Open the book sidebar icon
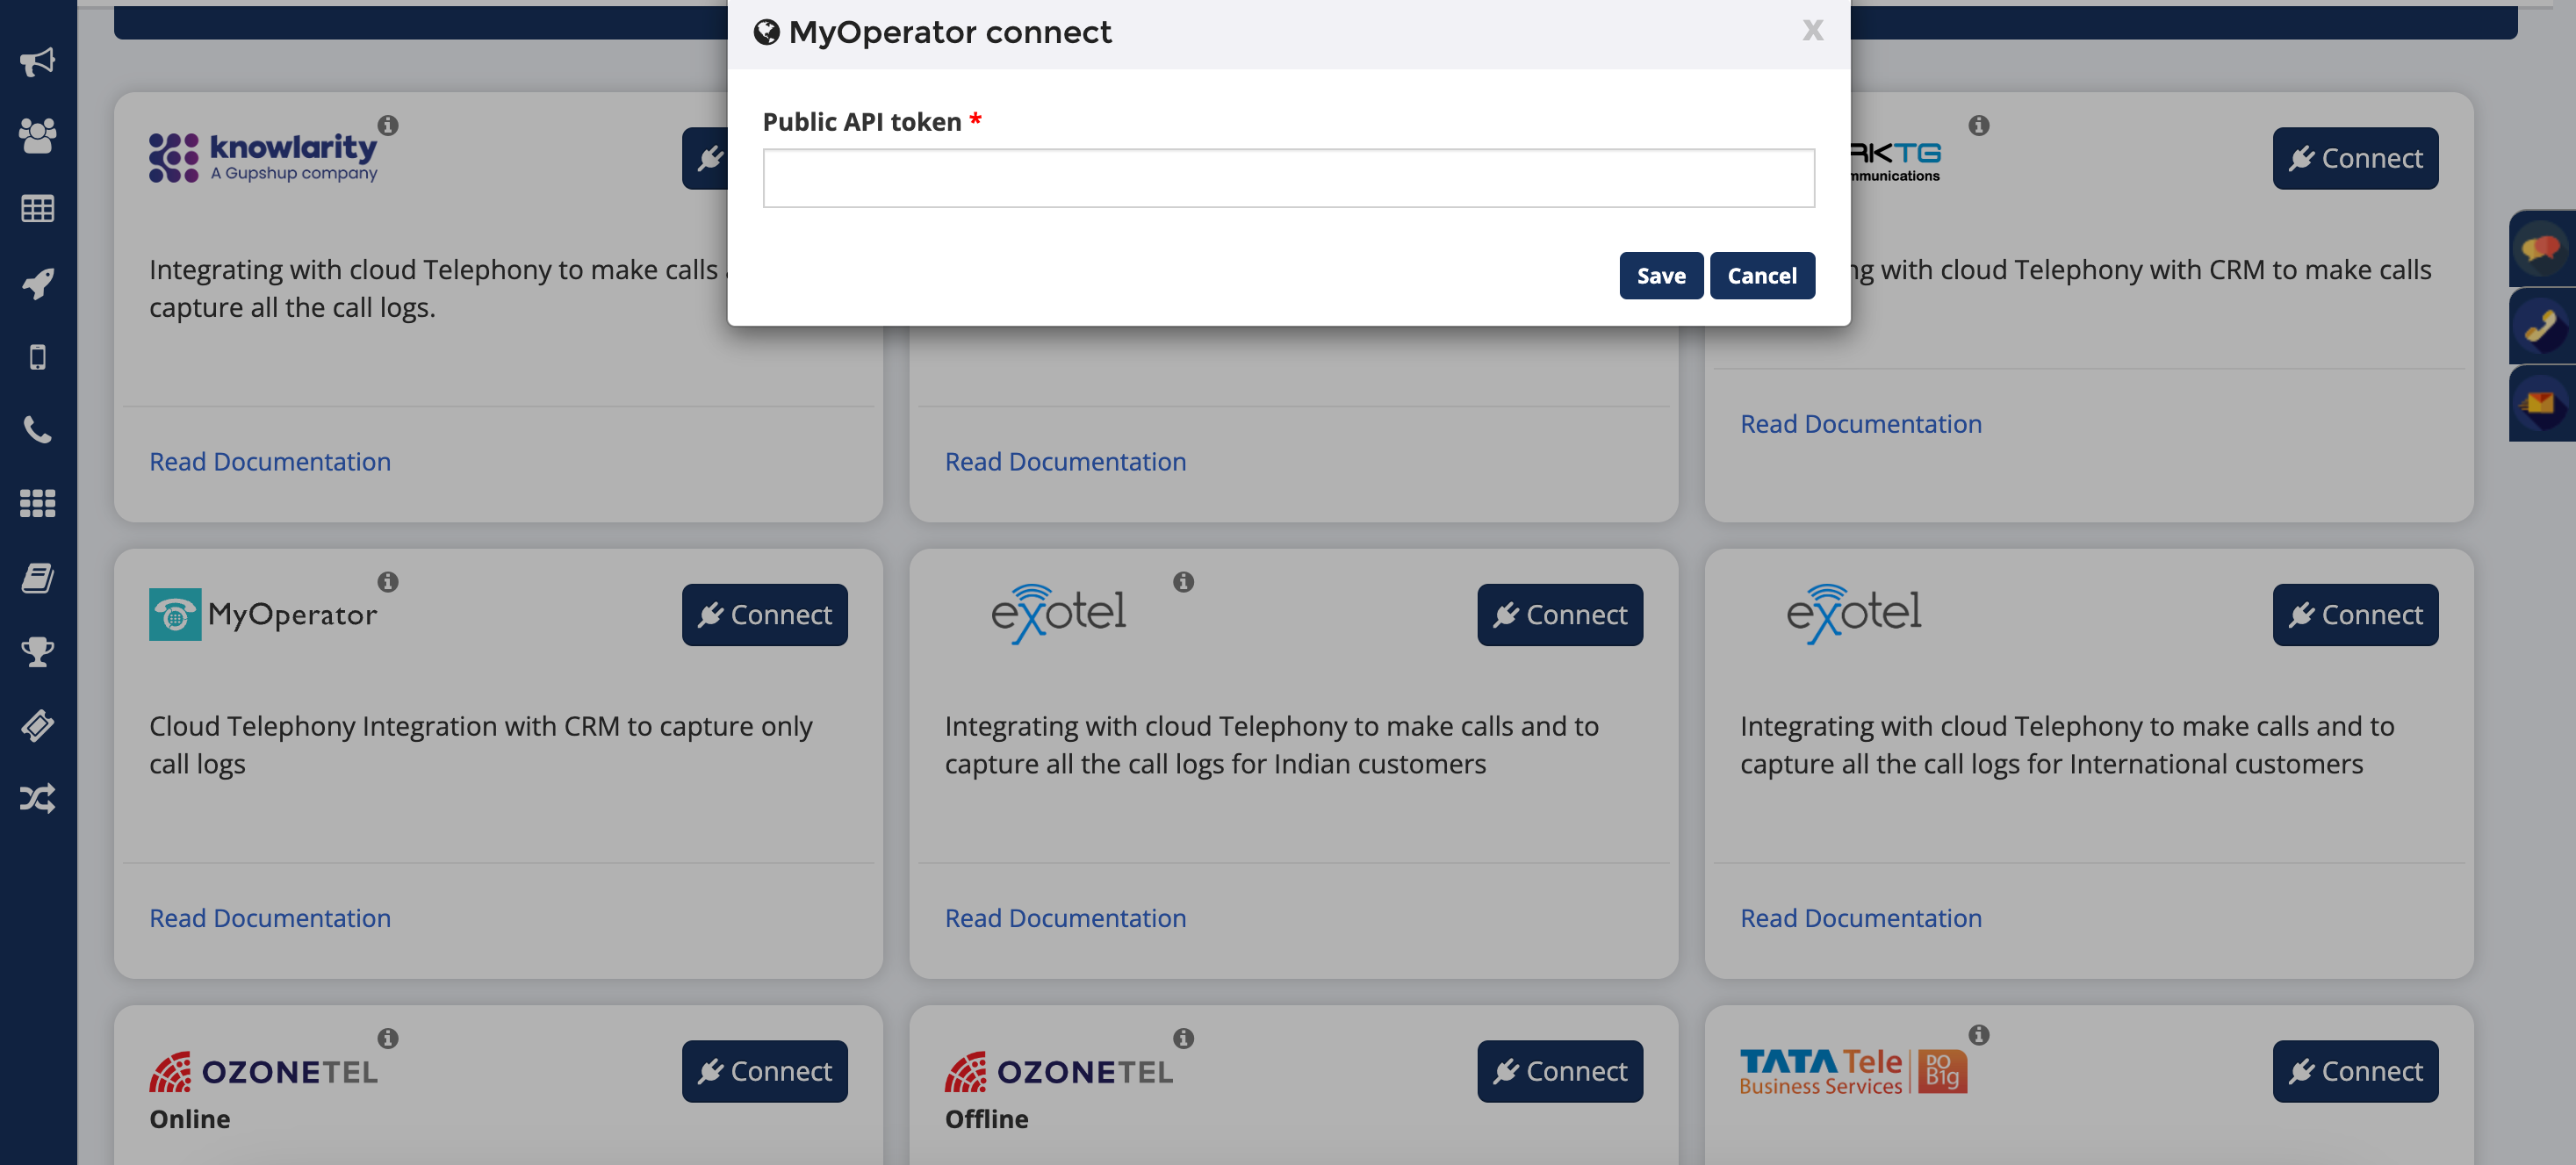 [x=37, y=577]
